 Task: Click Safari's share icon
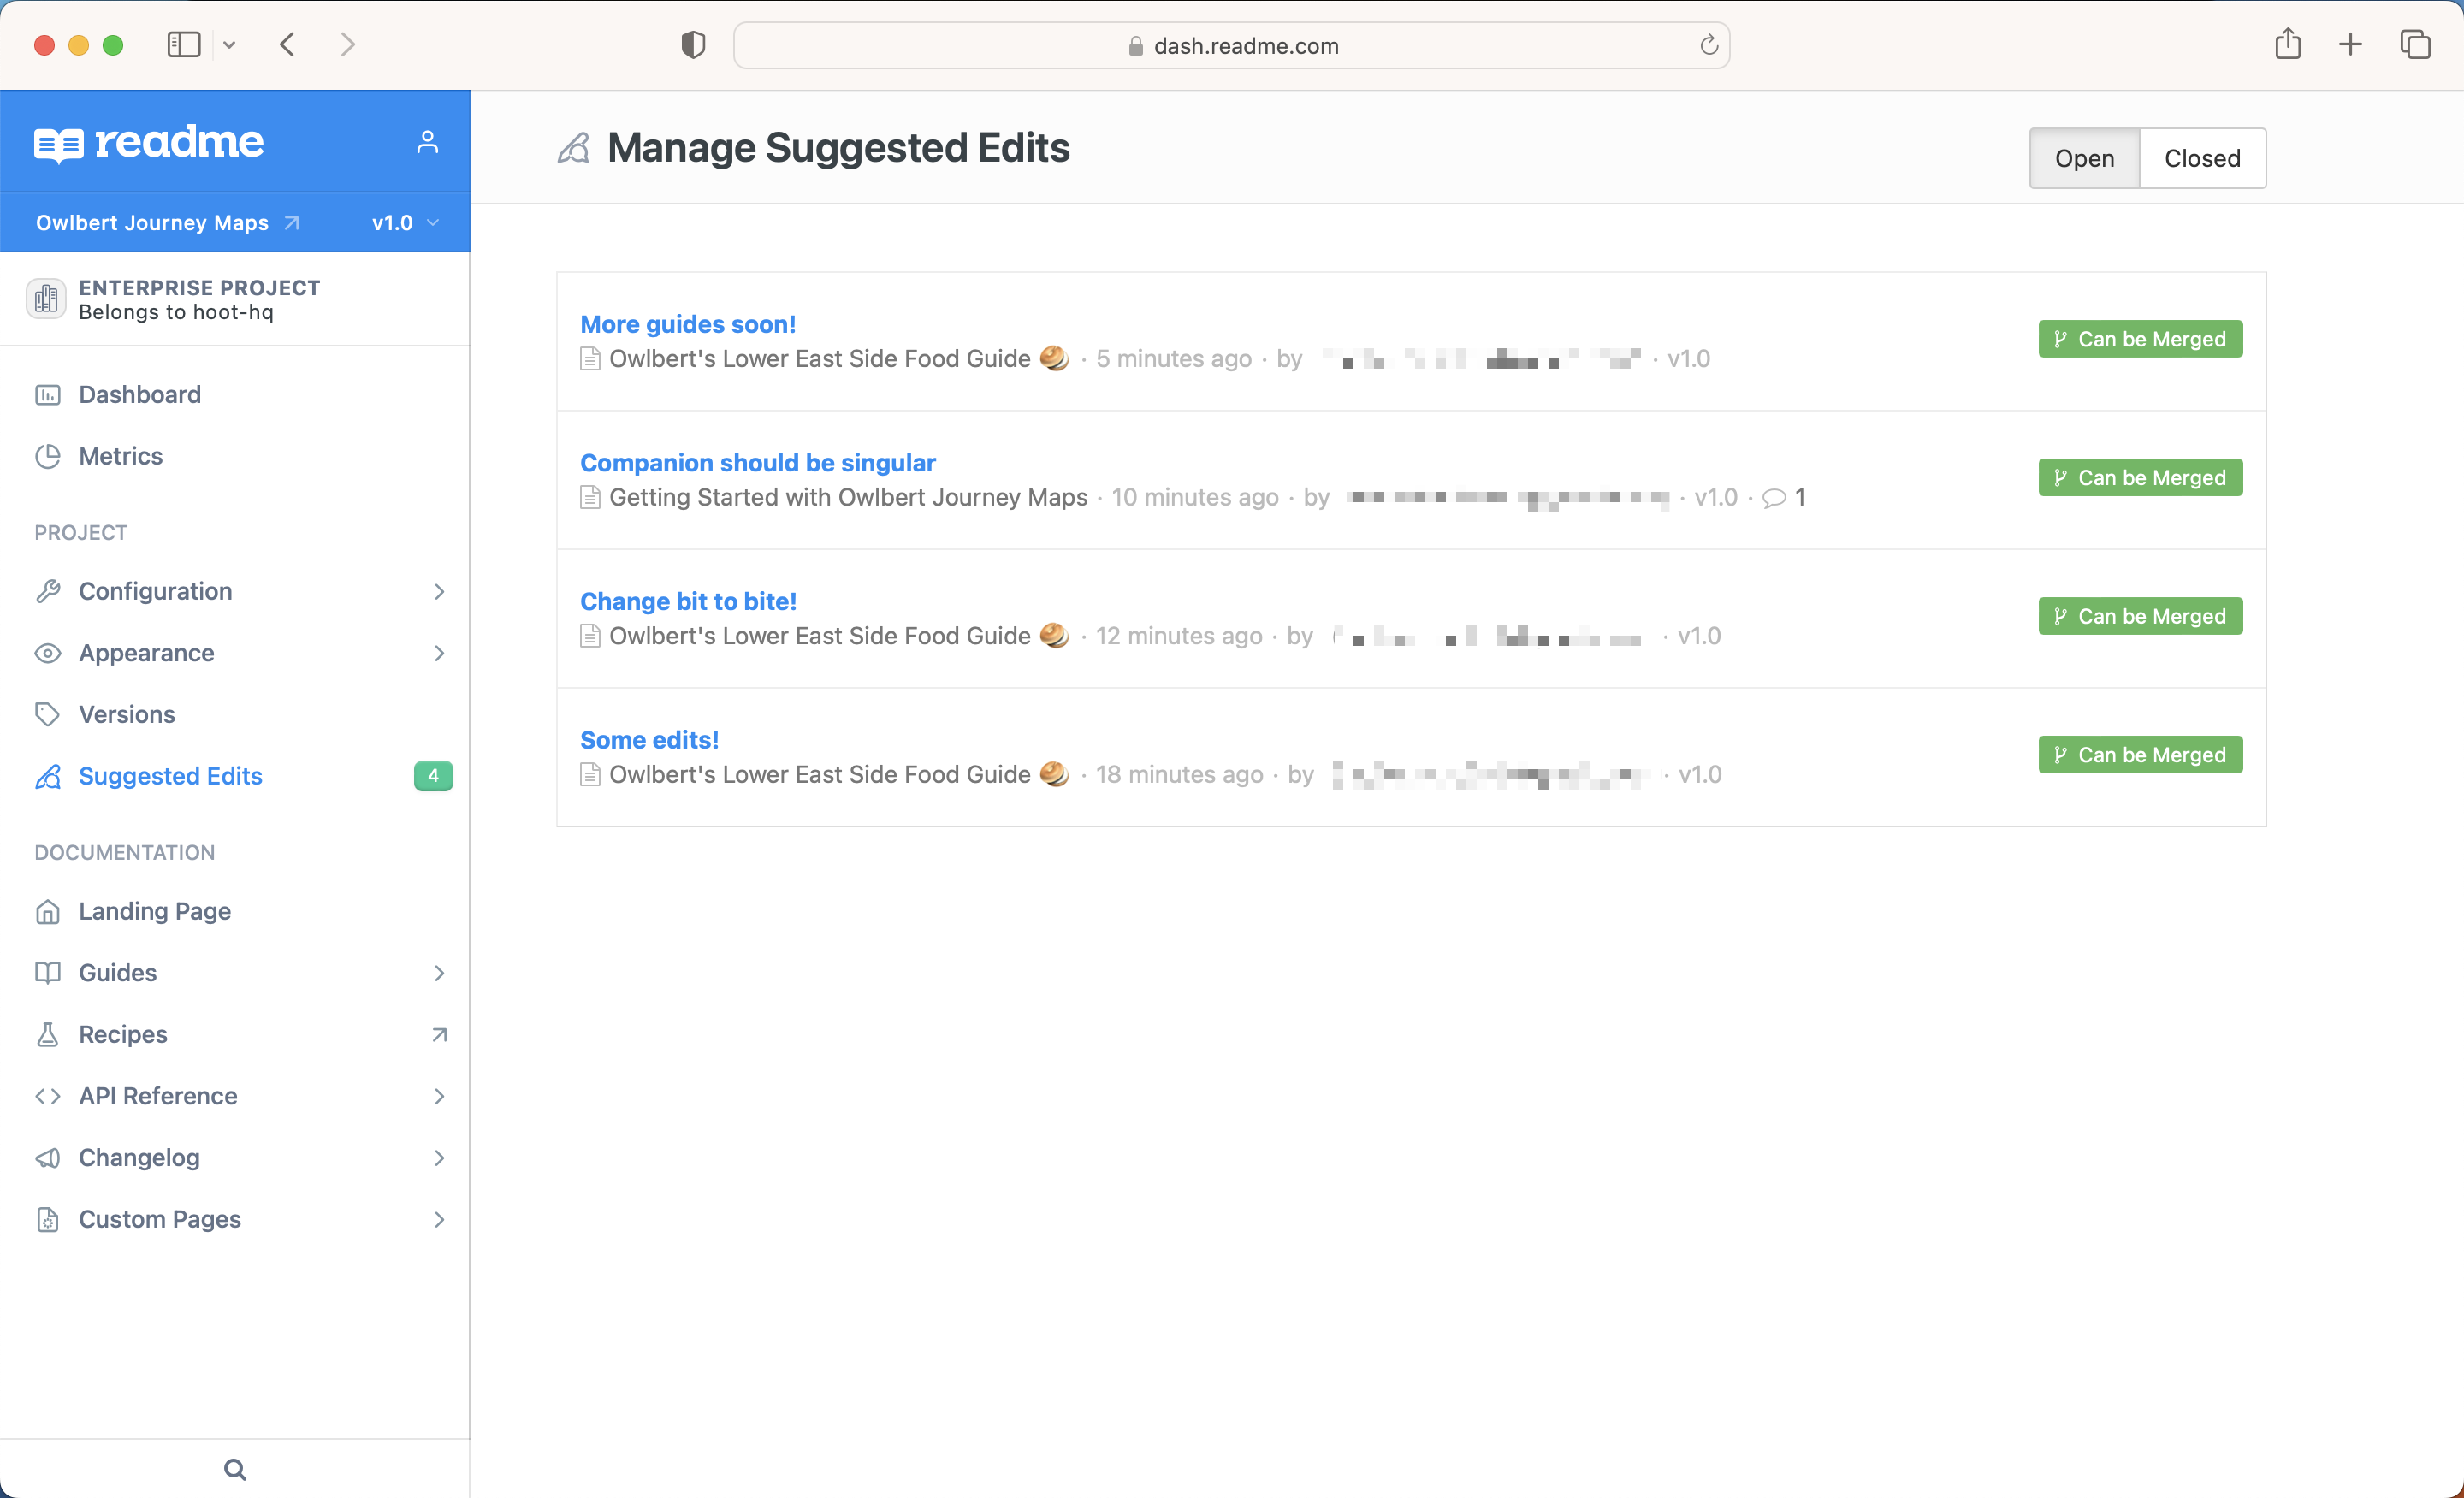(x=2287, y=45)
